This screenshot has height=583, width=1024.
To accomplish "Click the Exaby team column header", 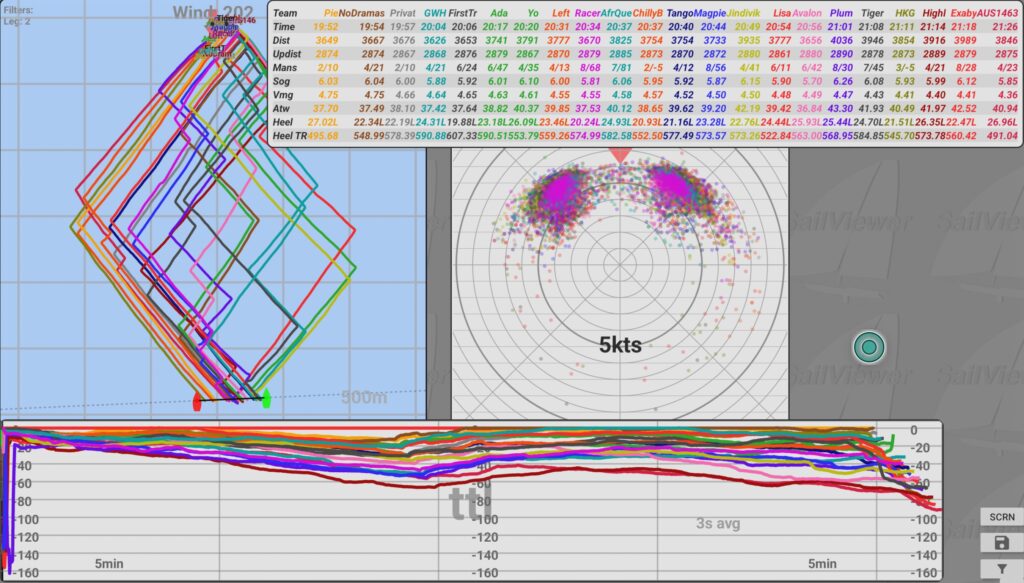I will (964, 13).
